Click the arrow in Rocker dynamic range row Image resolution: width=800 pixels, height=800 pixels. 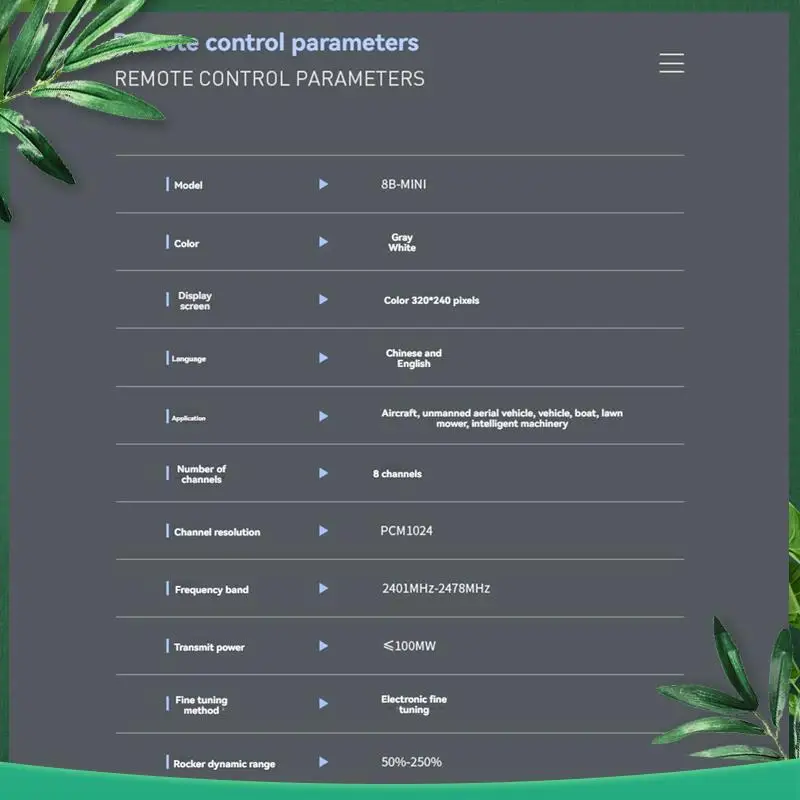323,762
